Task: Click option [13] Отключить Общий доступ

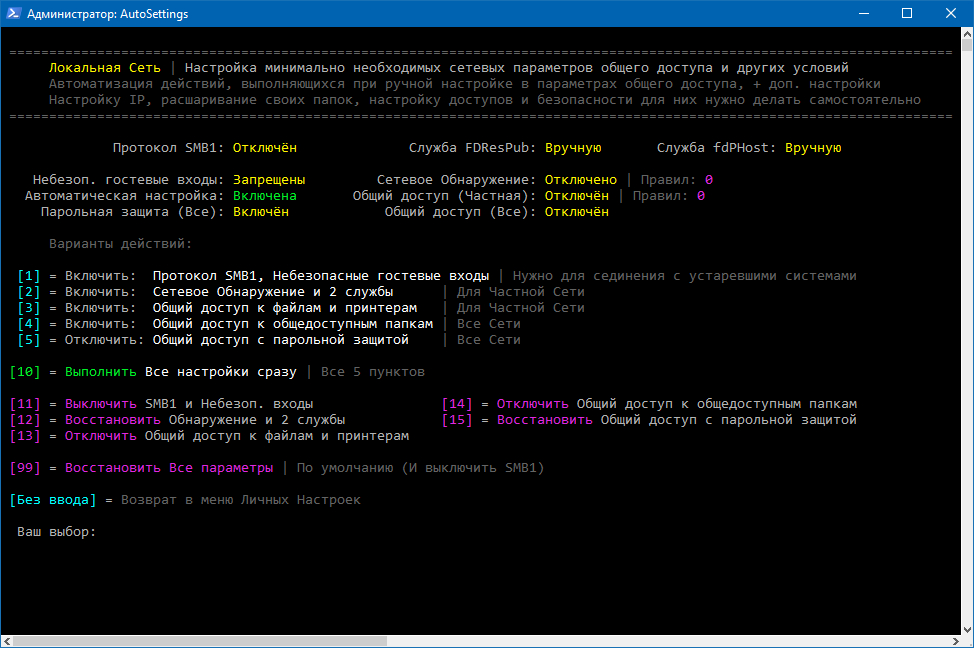Action: (209, 436)
